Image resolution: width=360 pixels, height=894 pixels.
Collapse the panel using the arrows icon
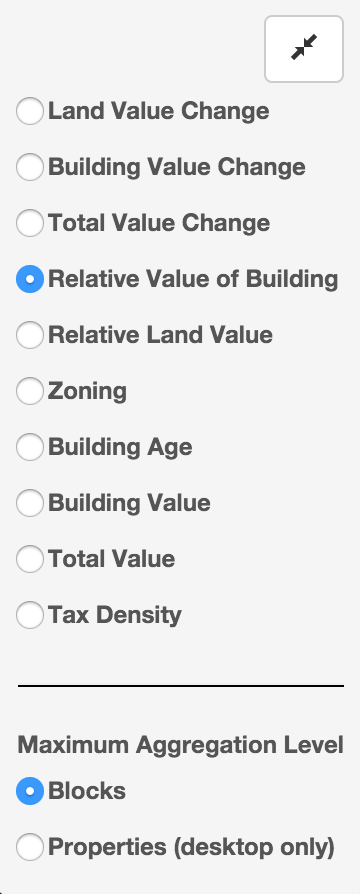304,49
